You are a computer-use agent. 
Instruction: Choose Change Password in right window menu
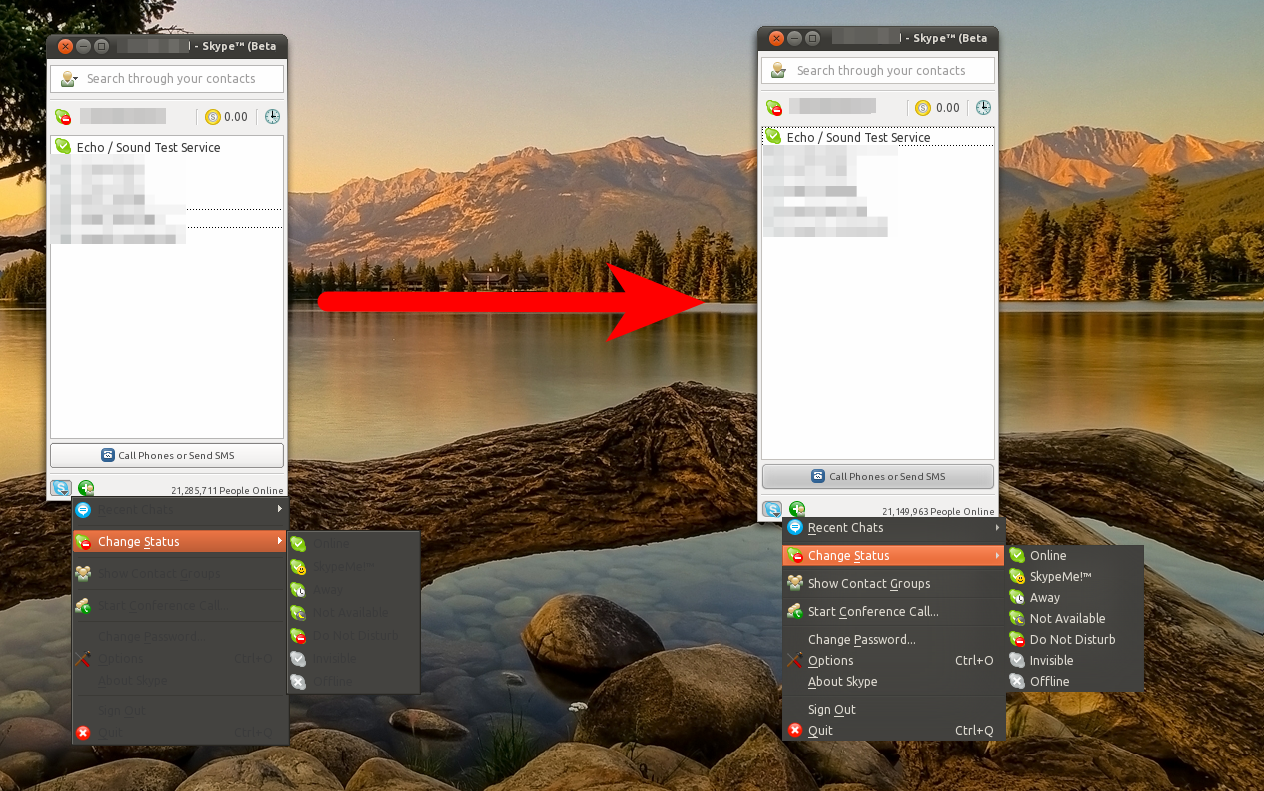pyautogui.click(x=894, y=639)
